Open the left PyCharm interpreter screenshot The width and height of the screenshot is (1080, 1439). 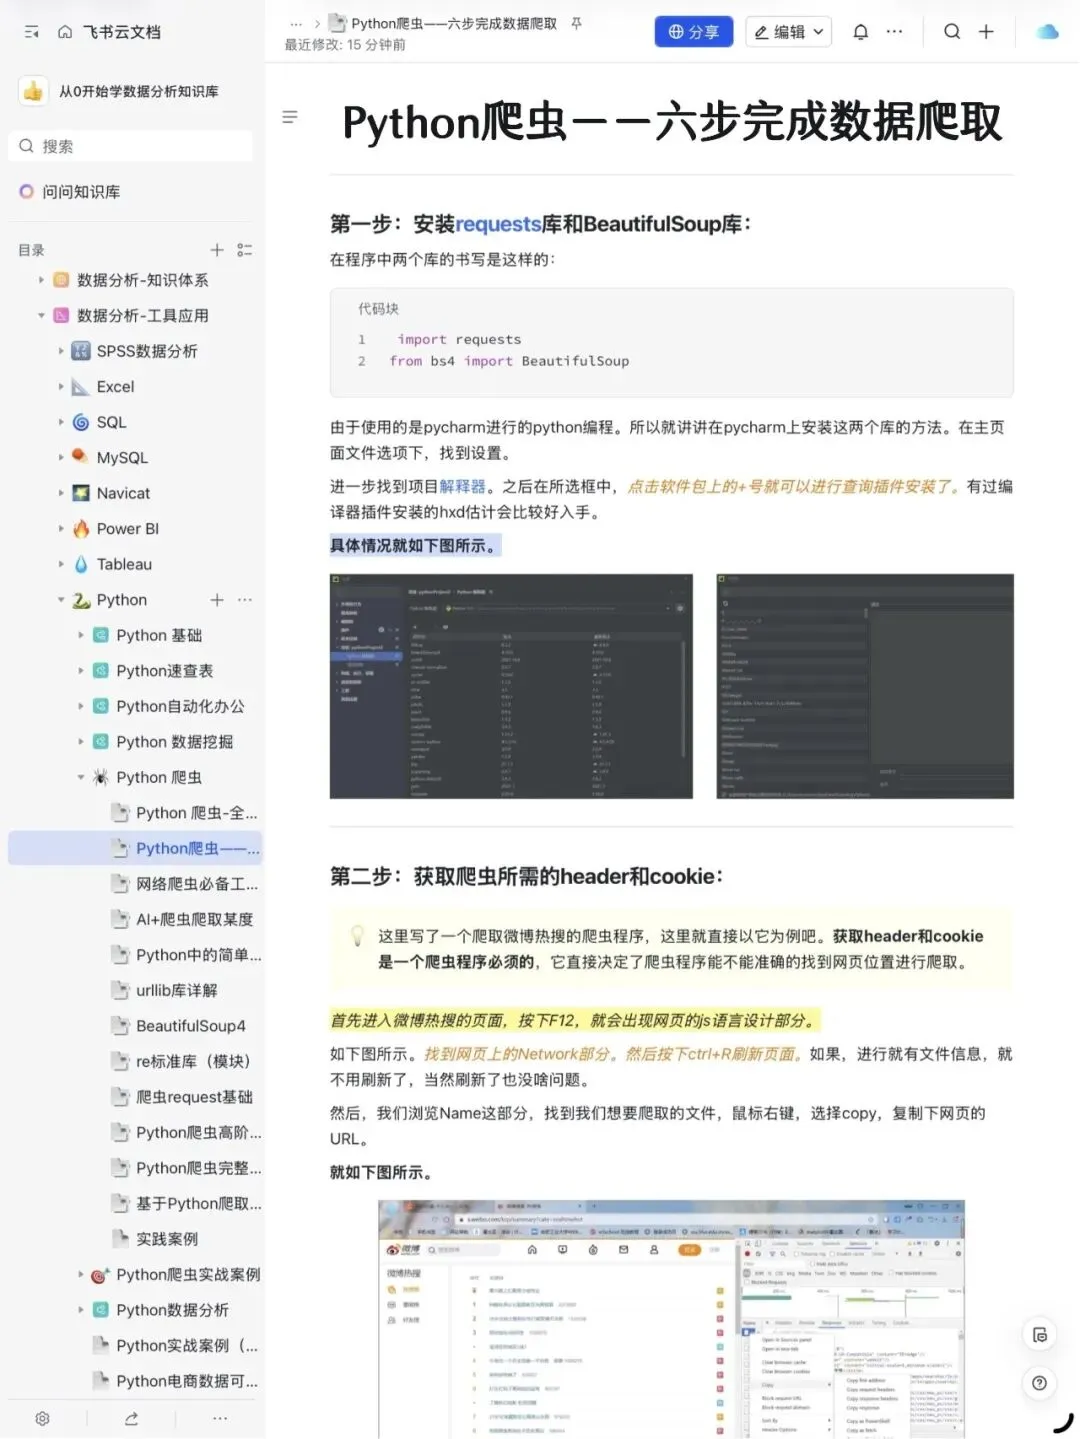pyautogui.click(x=511, y=686)
